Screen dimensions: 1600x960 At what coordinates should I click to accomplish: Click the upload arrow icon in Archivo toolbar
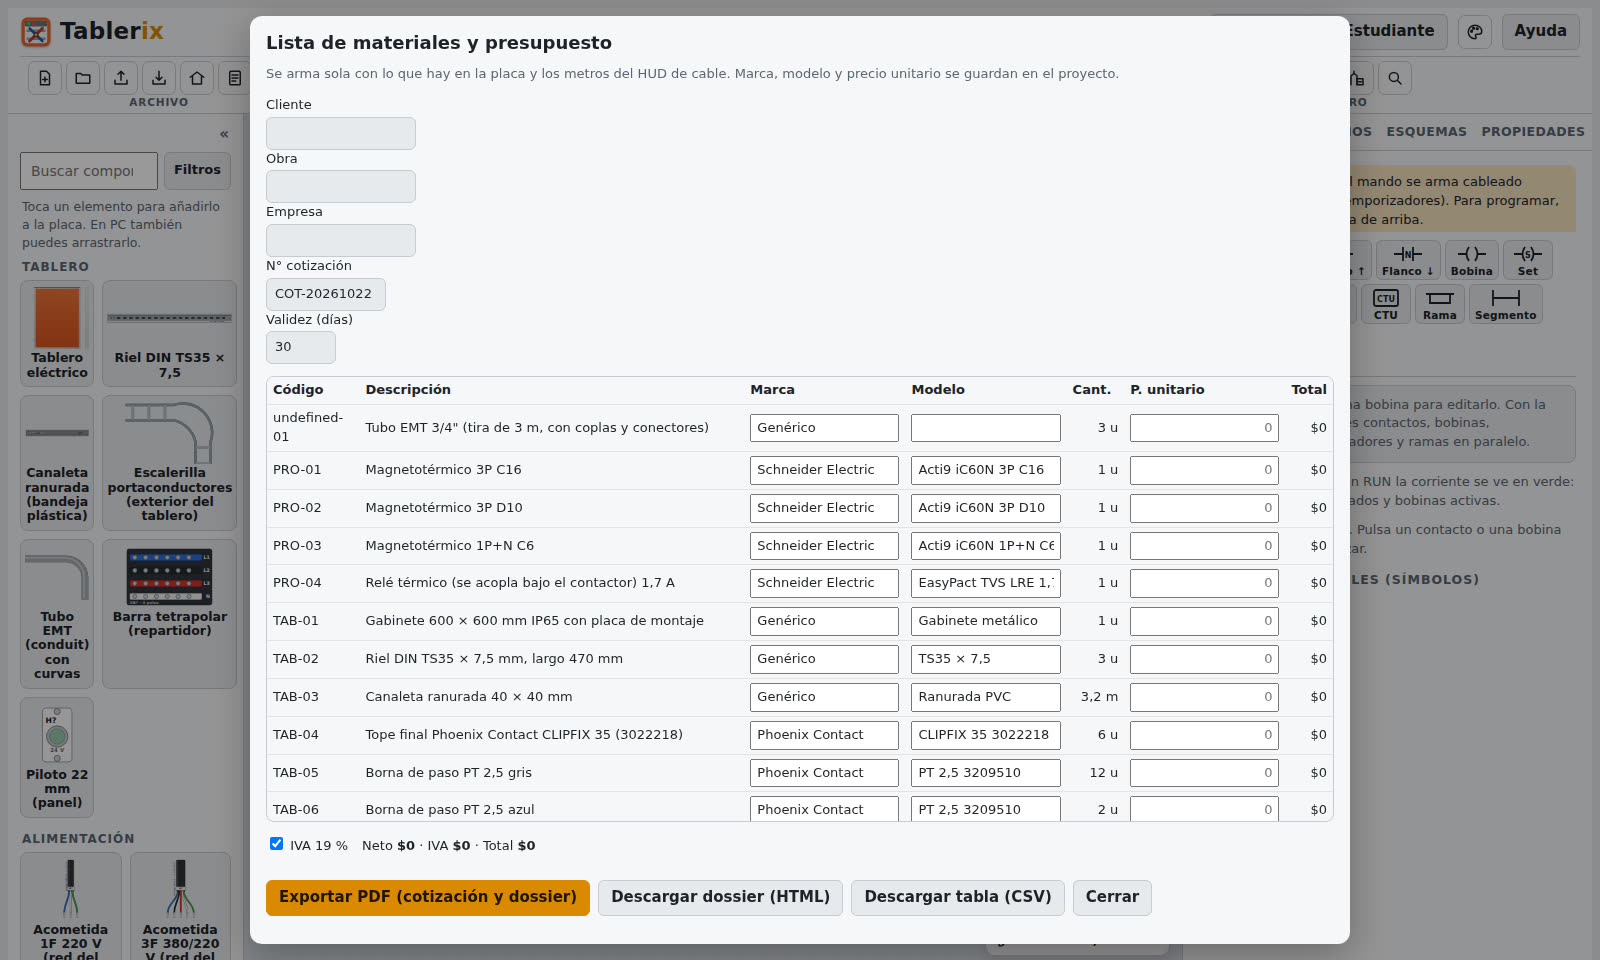coord(121,78)
